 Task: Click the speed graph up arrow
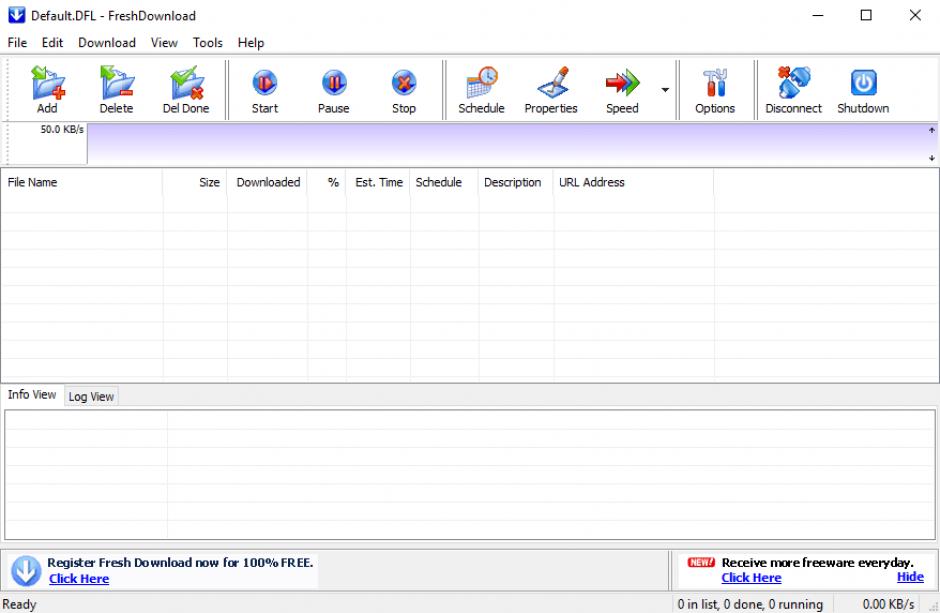click(932, 130)
